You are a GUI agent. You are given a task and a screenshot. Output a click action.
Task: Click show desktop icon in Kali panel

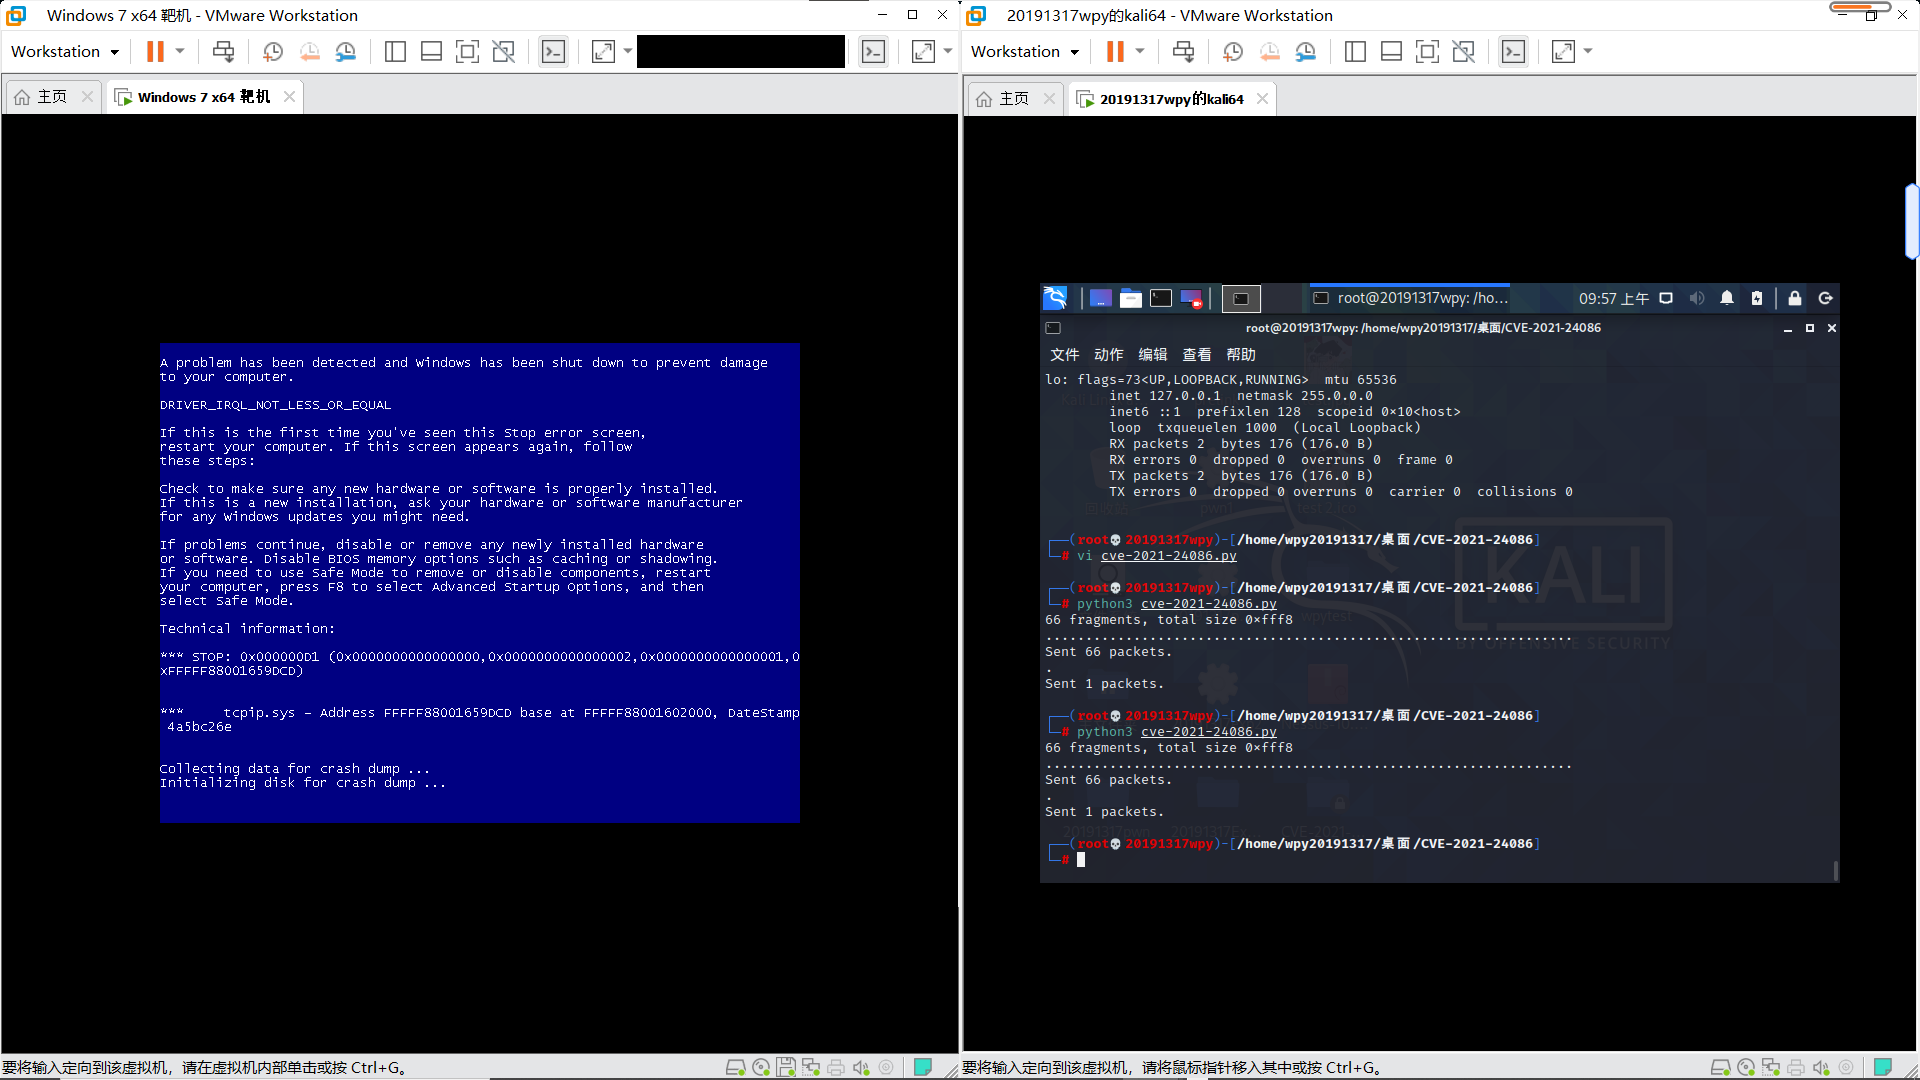point(1100,298)
